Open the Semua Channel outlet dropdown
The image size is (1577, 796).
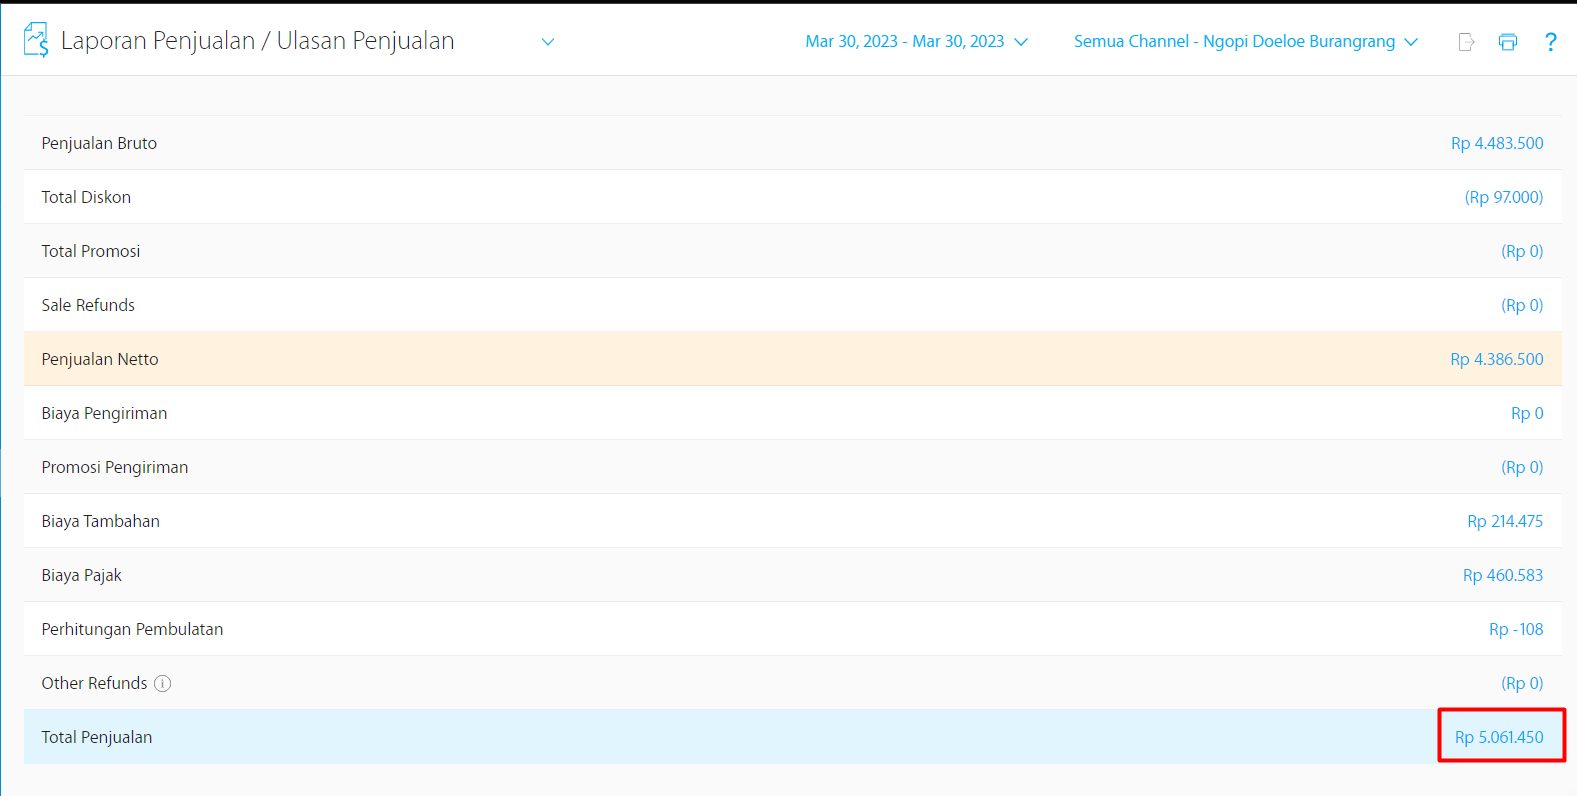(1245, 42)
